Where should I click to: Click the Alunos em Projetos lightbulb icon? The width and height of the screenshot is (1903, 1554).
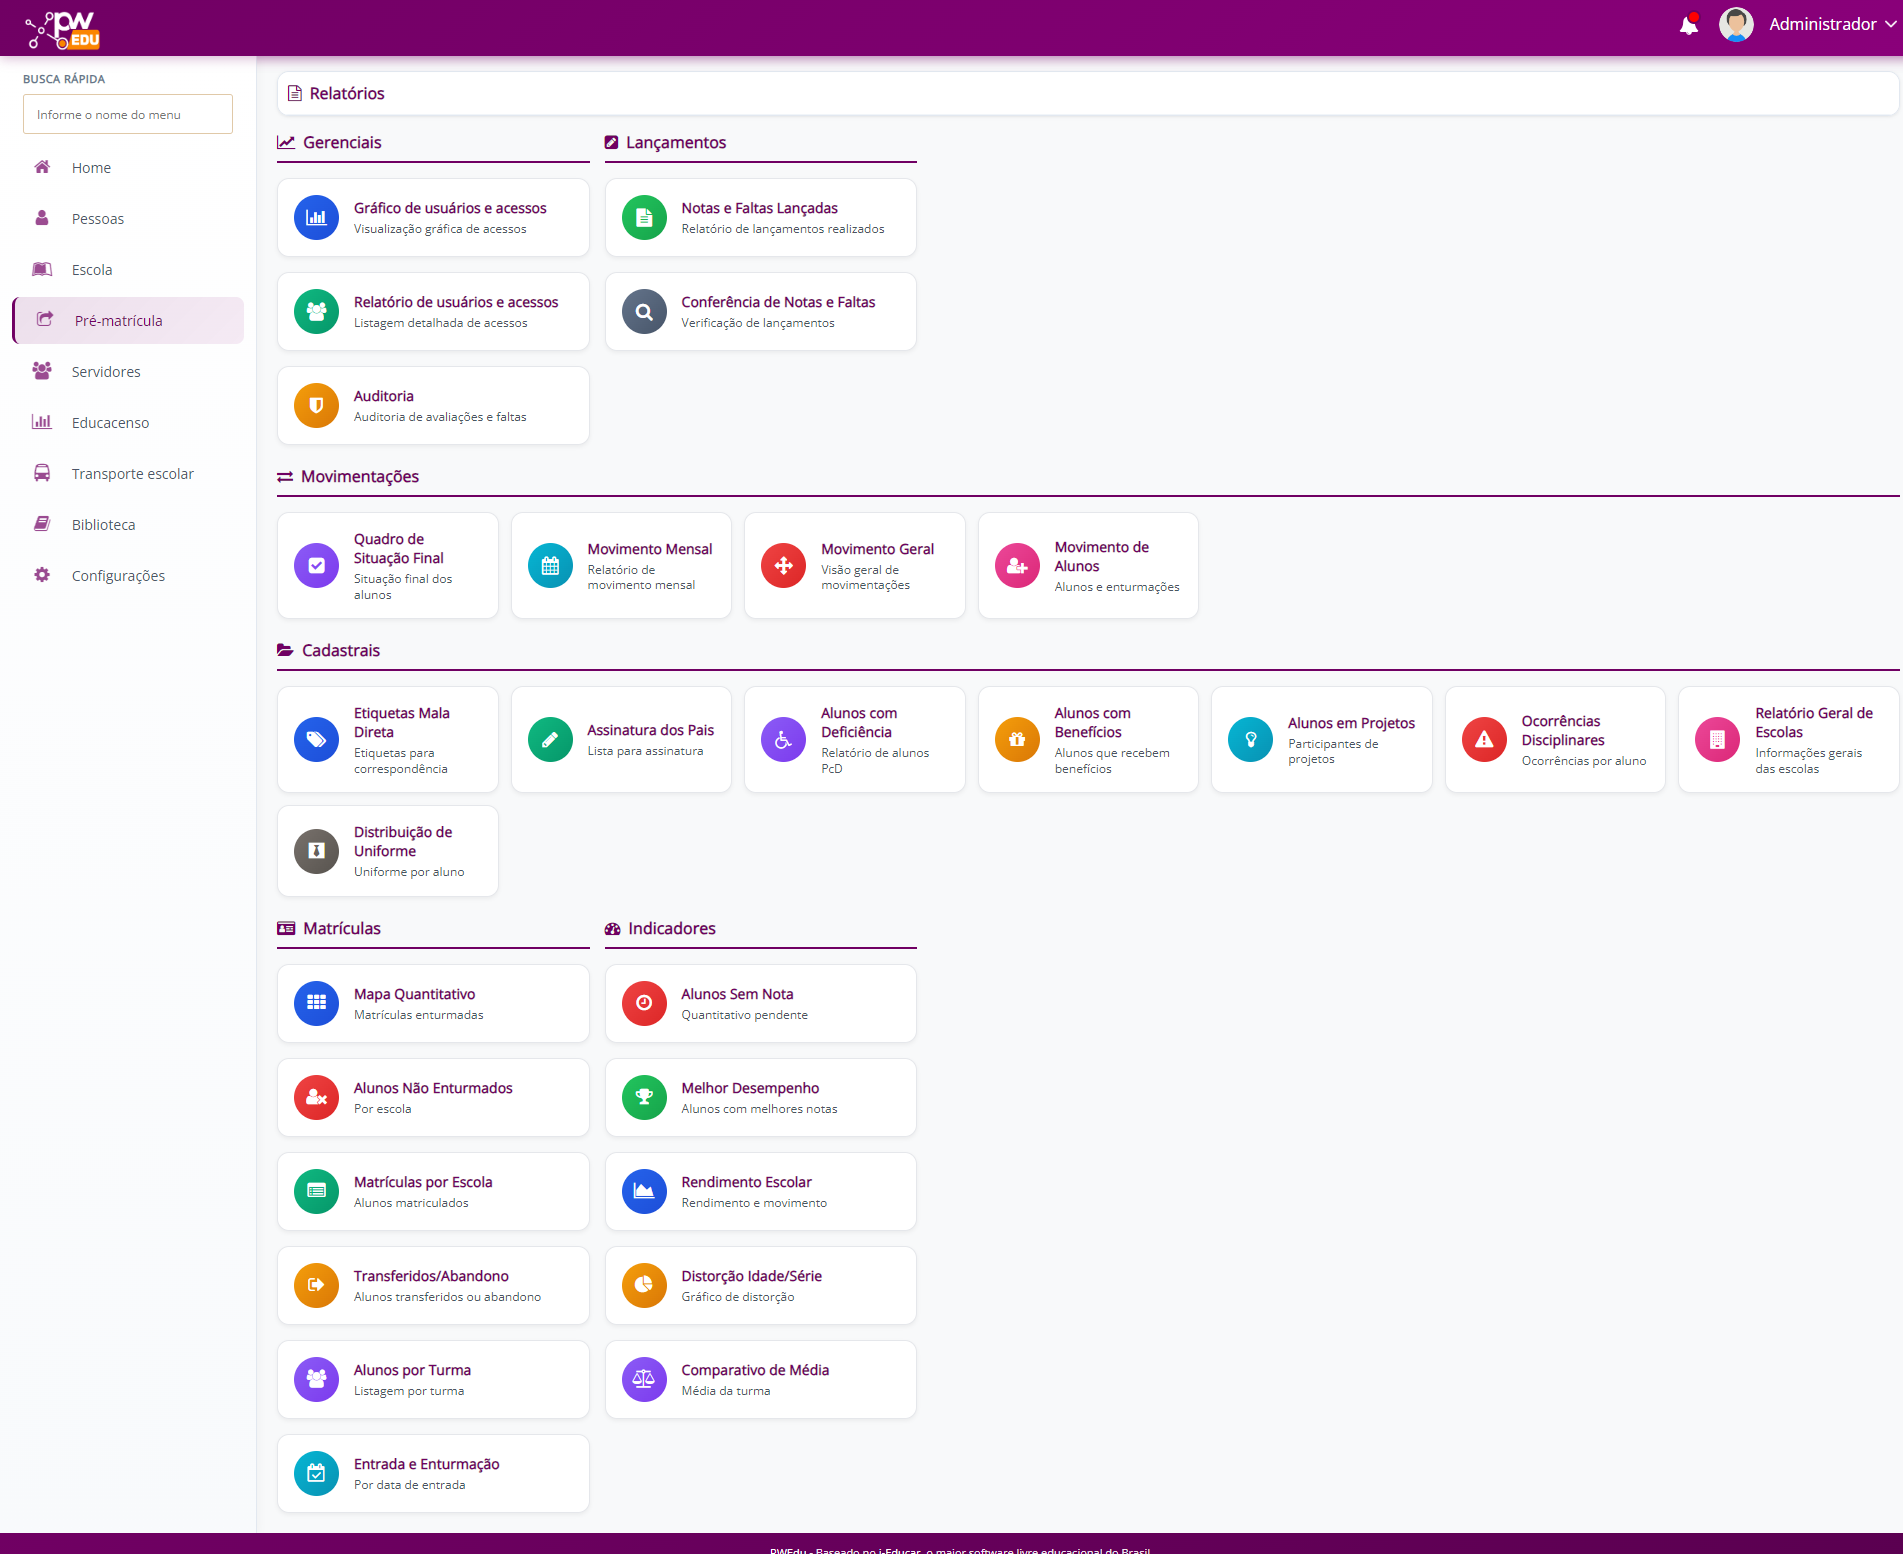[x=1250, y=740]
